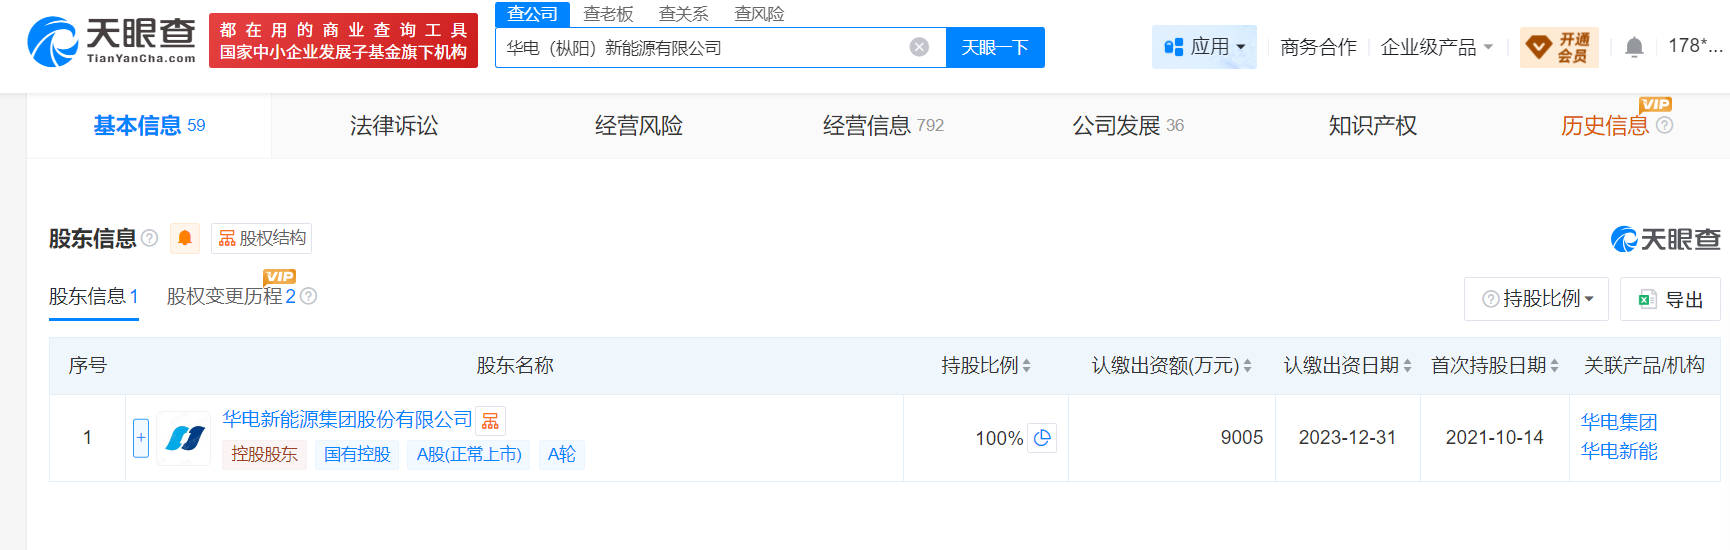Click the 2021-10-14 date cell
This screenshot has height=550, width=1730.
(1494, 437)
